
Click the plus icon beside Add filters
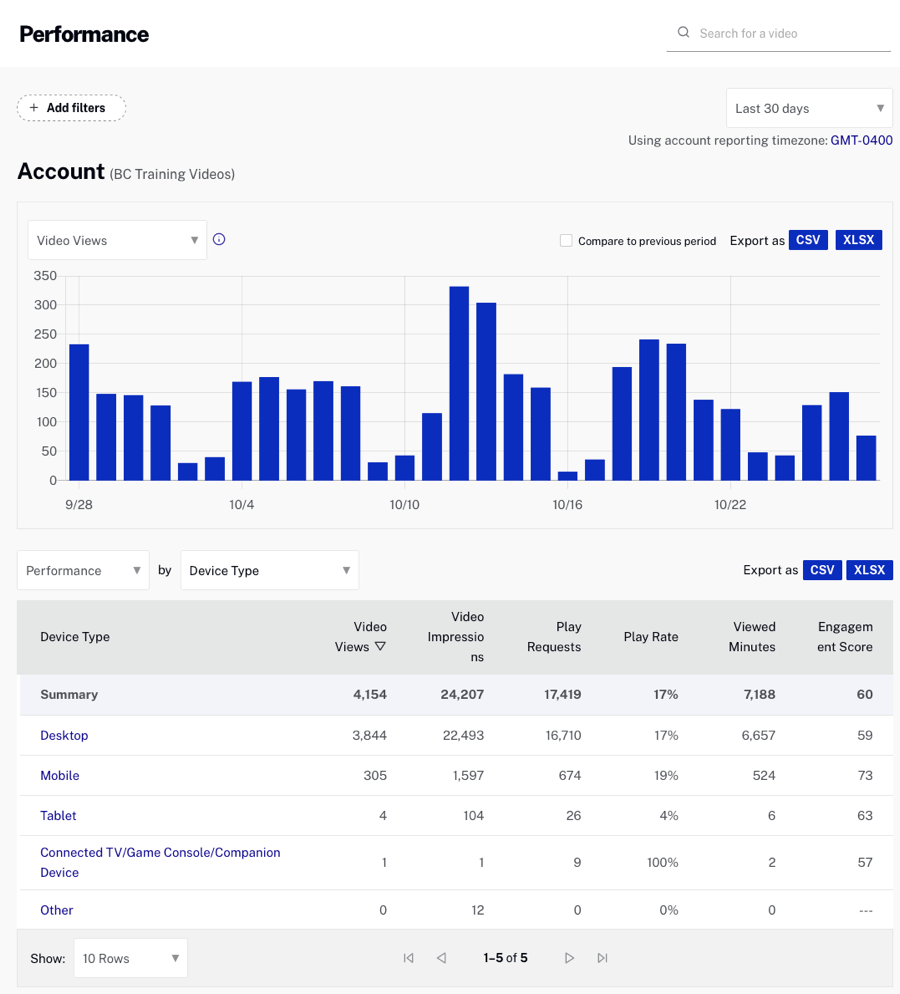click(x=32, y=108)
